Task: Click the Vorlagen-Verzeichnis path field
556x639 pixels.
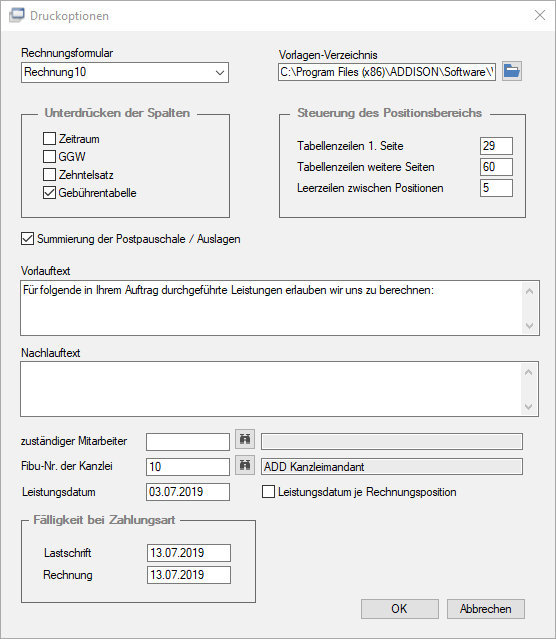Action: 387,72
